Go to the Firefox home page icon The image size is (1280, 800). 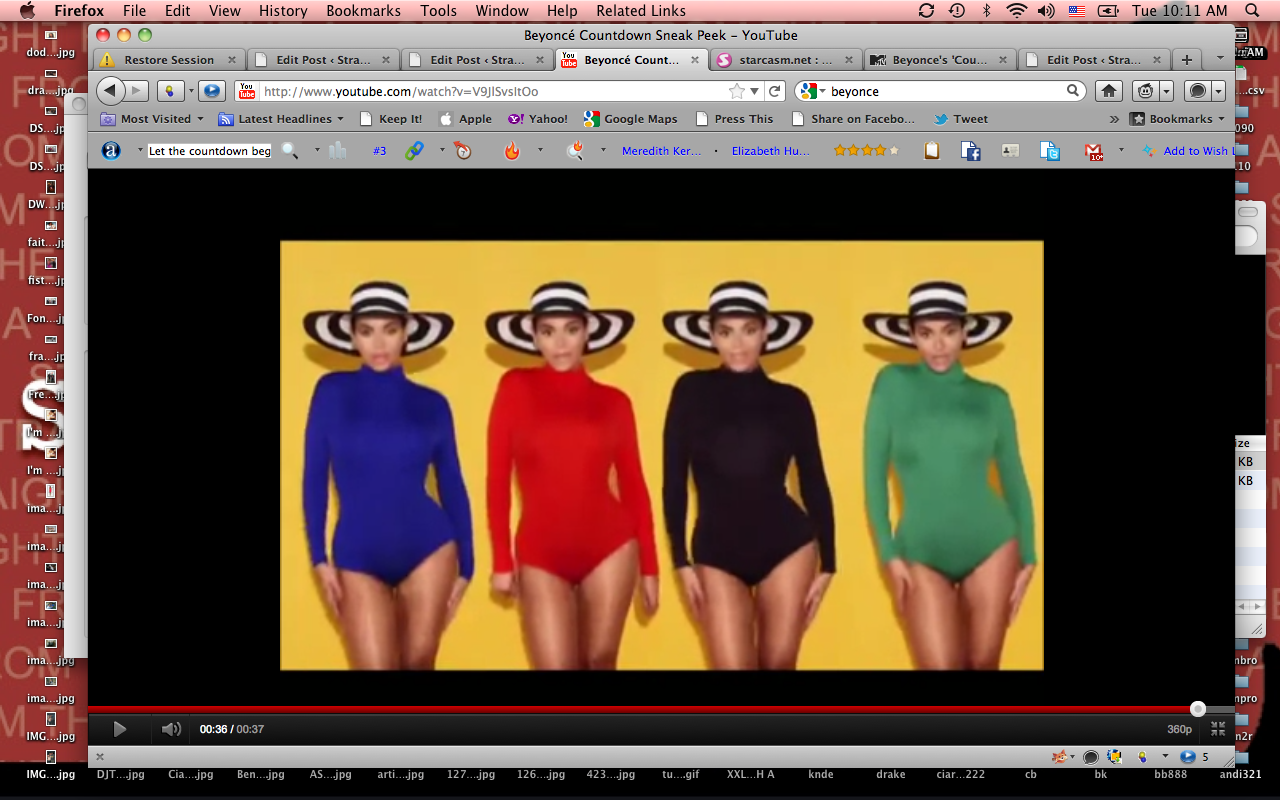(x=1108, y=91)
